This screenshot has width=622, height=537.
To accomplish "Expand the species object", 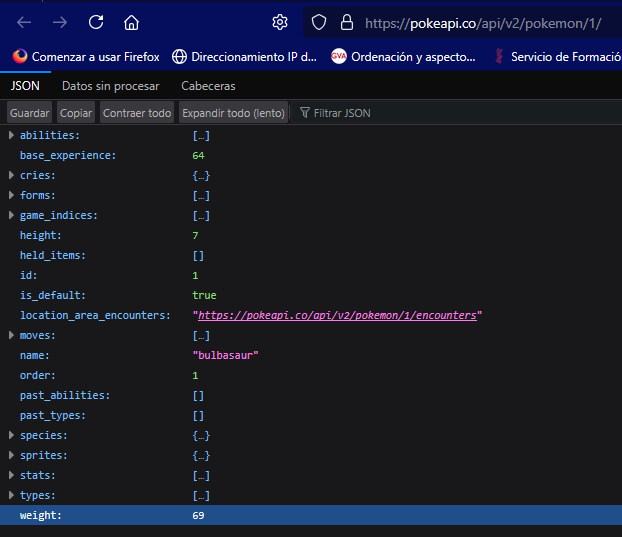I will click(x=11, y=435).
